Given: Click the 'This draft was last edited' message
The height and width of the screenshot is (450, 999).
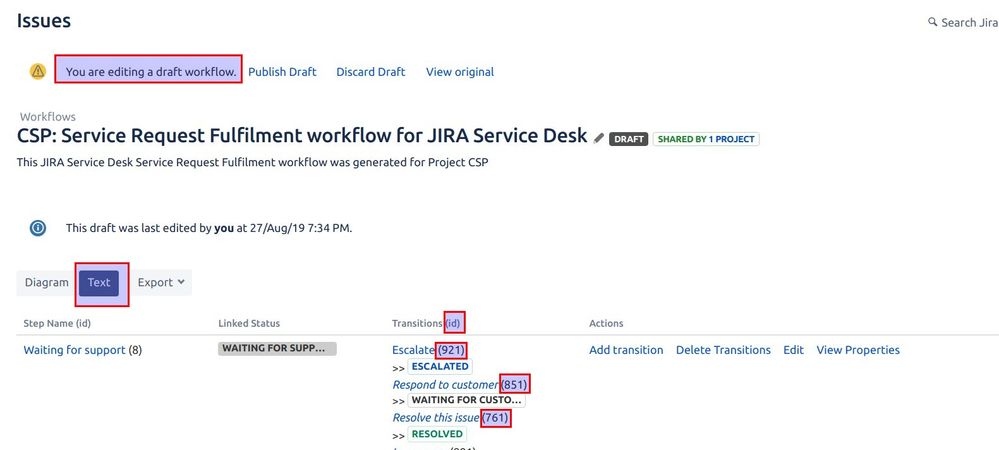Looking at the screenshot, I should point(209,228).
